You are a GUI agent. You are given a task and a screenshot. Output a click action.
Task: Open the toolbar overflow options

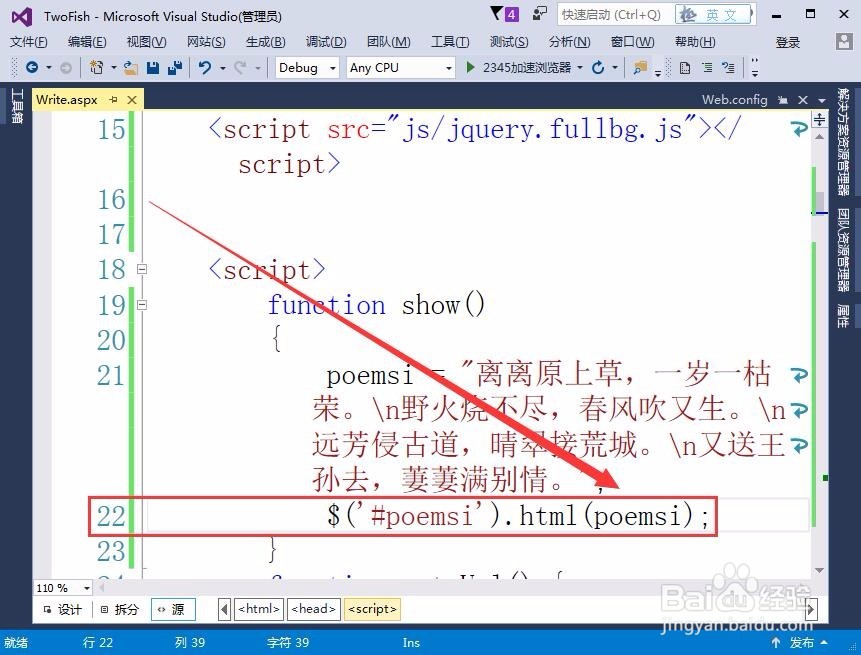755,68
